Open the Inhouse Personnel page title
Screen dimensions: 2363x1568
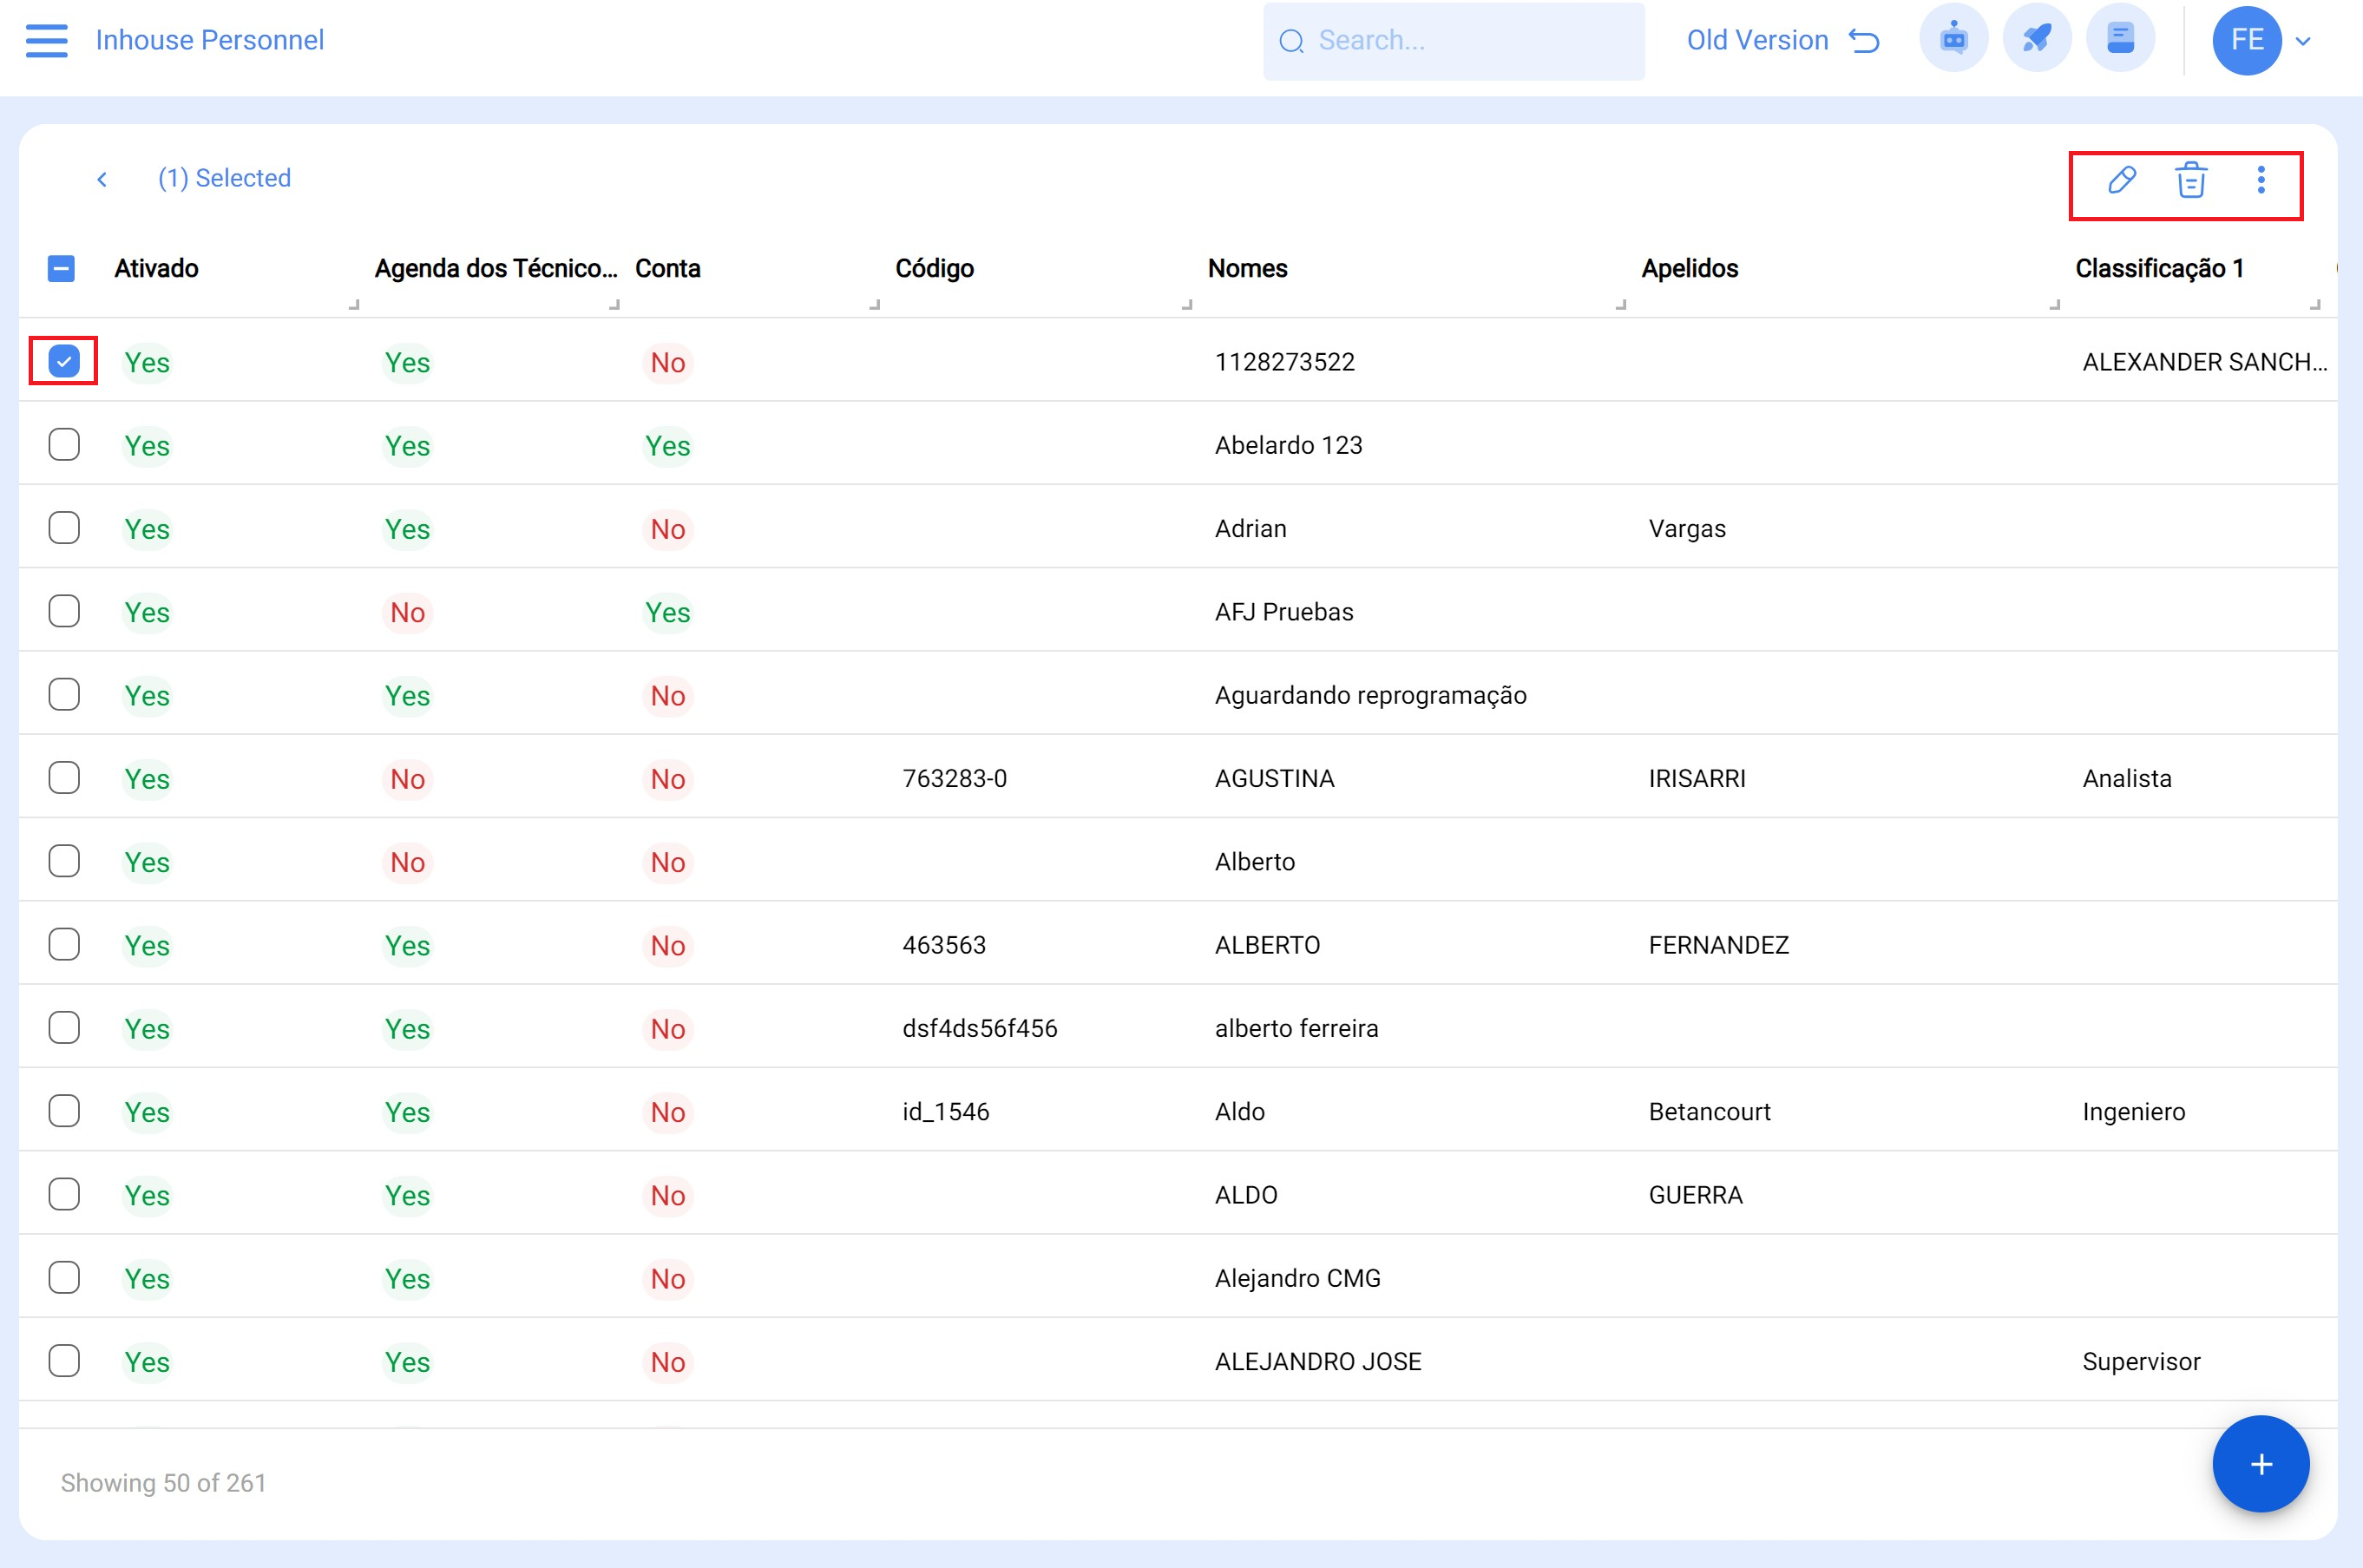209,40
